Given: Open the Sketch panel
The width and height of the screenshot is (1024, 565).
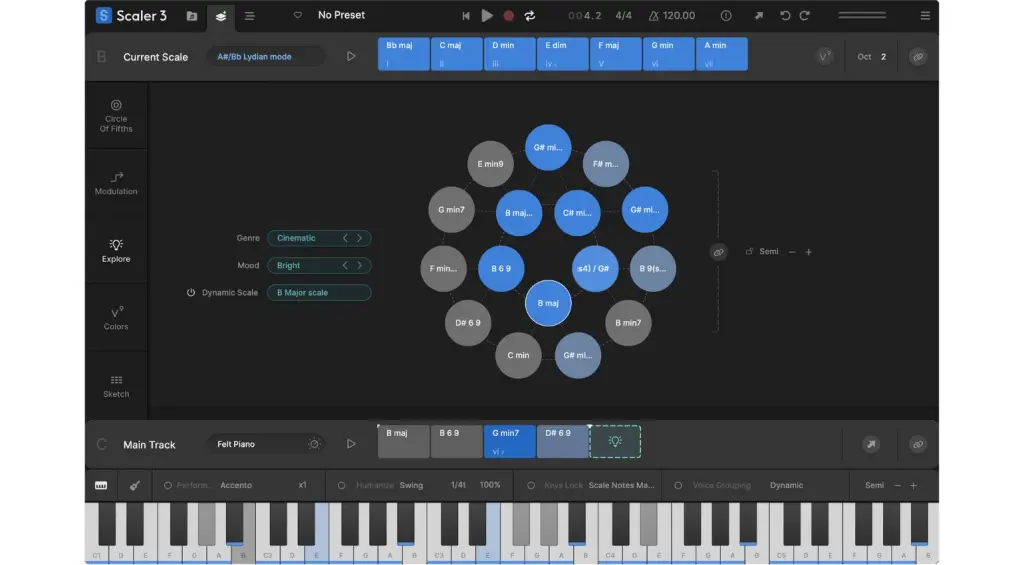Looking at the screenshot, I should tap(116, 386).
